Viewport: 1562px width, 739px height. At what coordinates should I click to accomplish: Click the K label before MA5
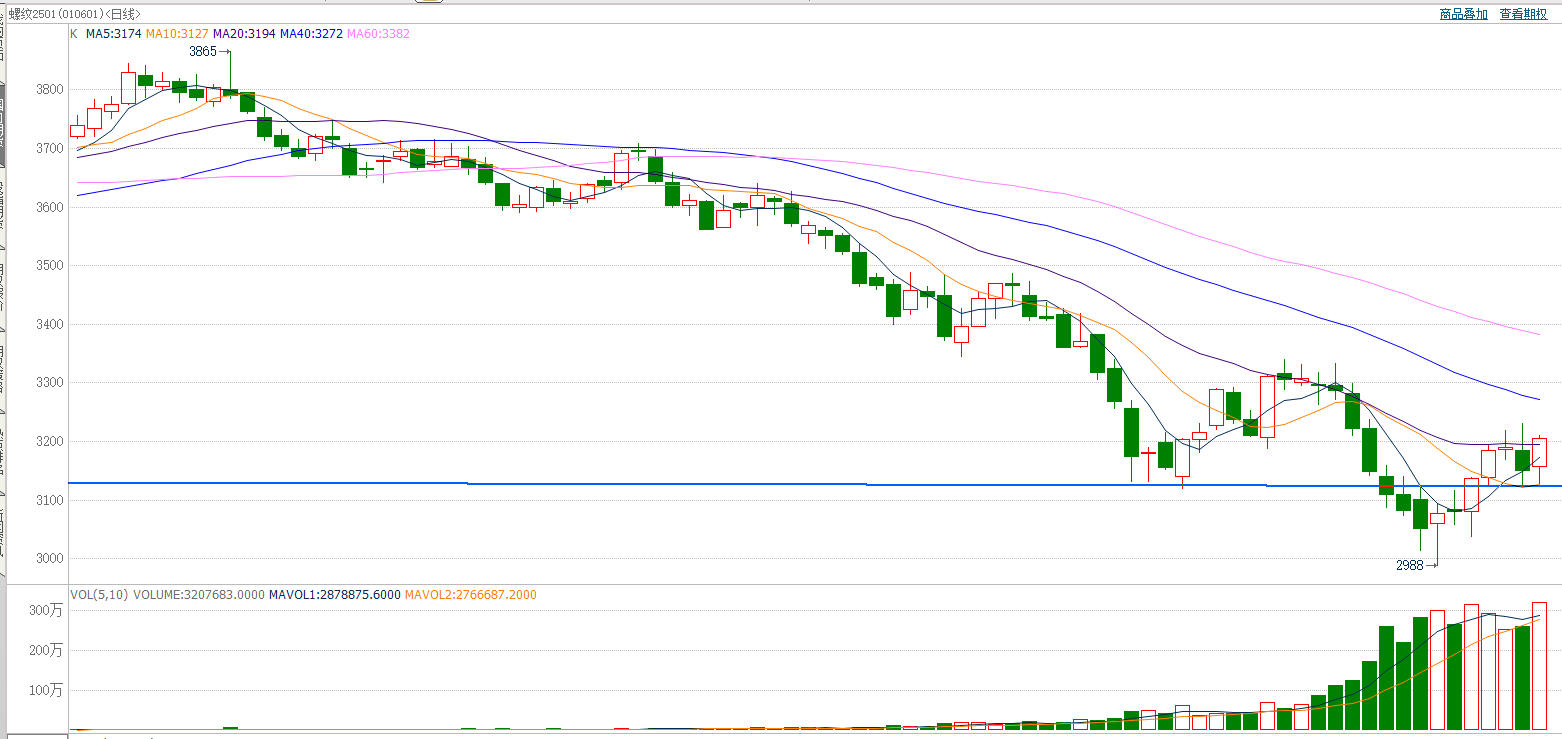tap(74, 34)
